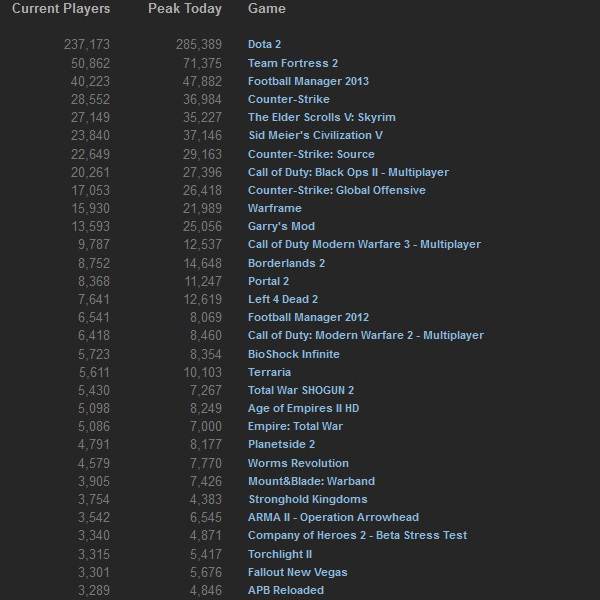Image resolution: width=600 pixels, height=600 pixels.
Task: Click Global Offensive current players 17,053
Action: coord(91,190)
